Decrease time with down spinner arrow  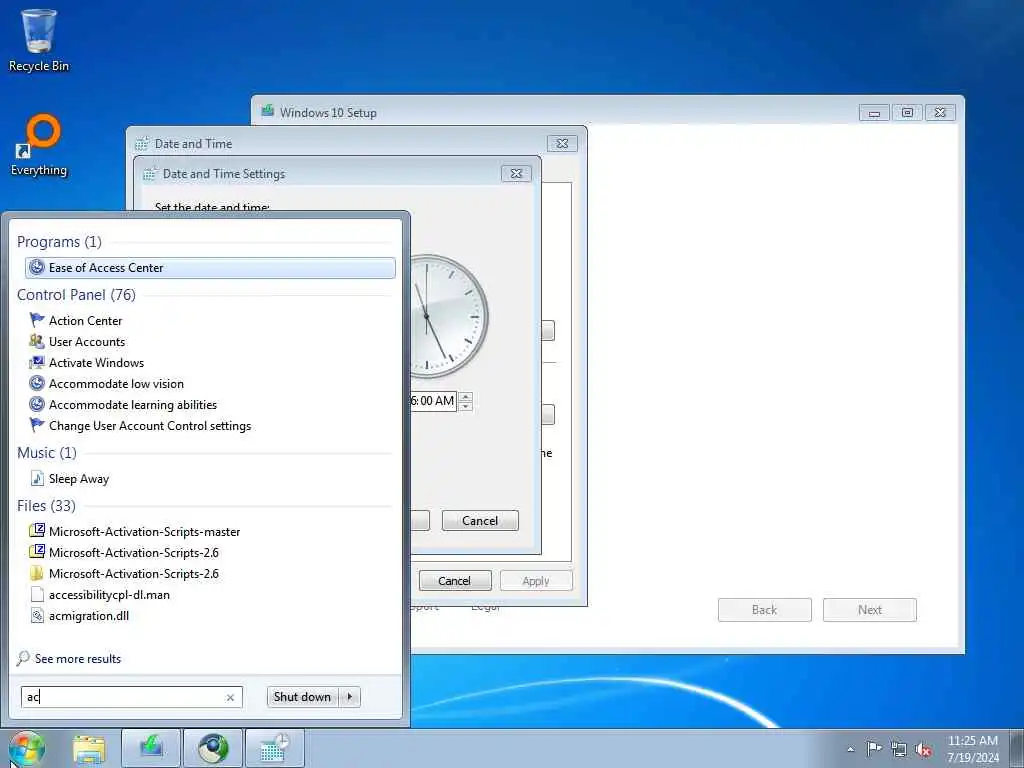coord(466,406)
